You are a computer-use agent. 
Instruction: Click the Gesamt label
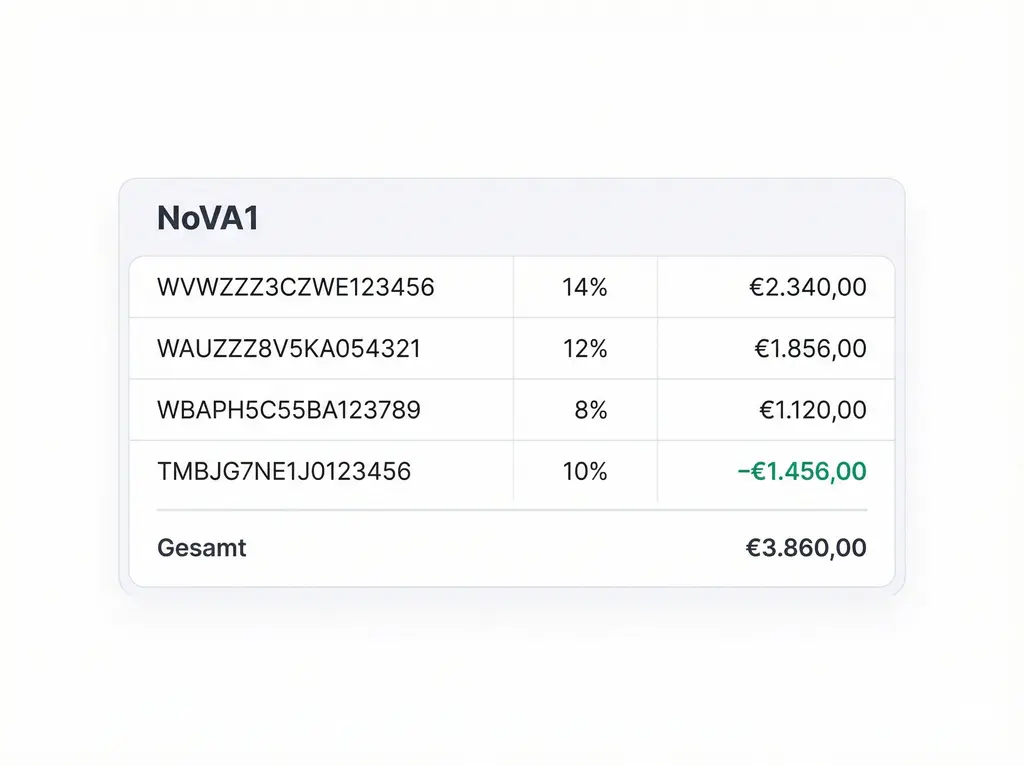click(x=202, y=548)
